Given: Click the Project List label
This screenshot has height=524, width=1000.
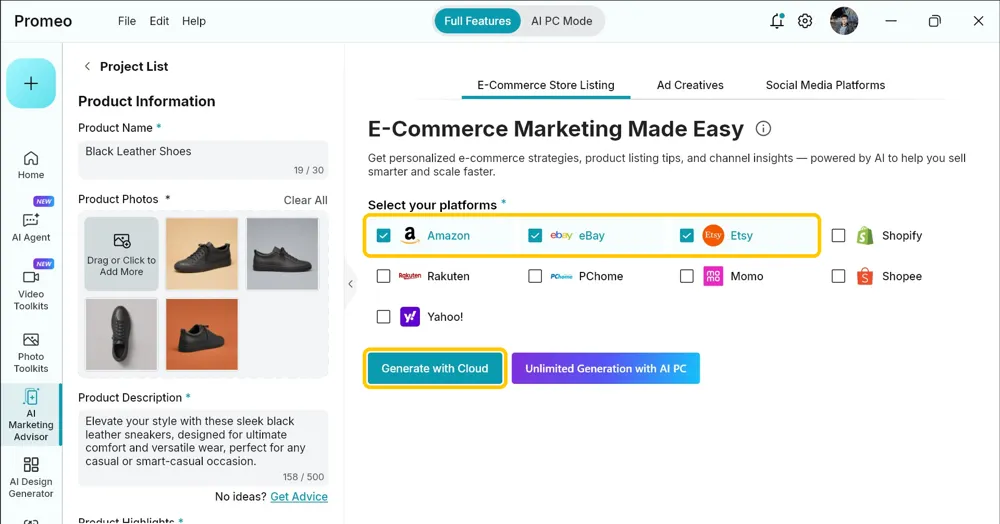Looking at the screenshot, I should [x=134, y=66].
